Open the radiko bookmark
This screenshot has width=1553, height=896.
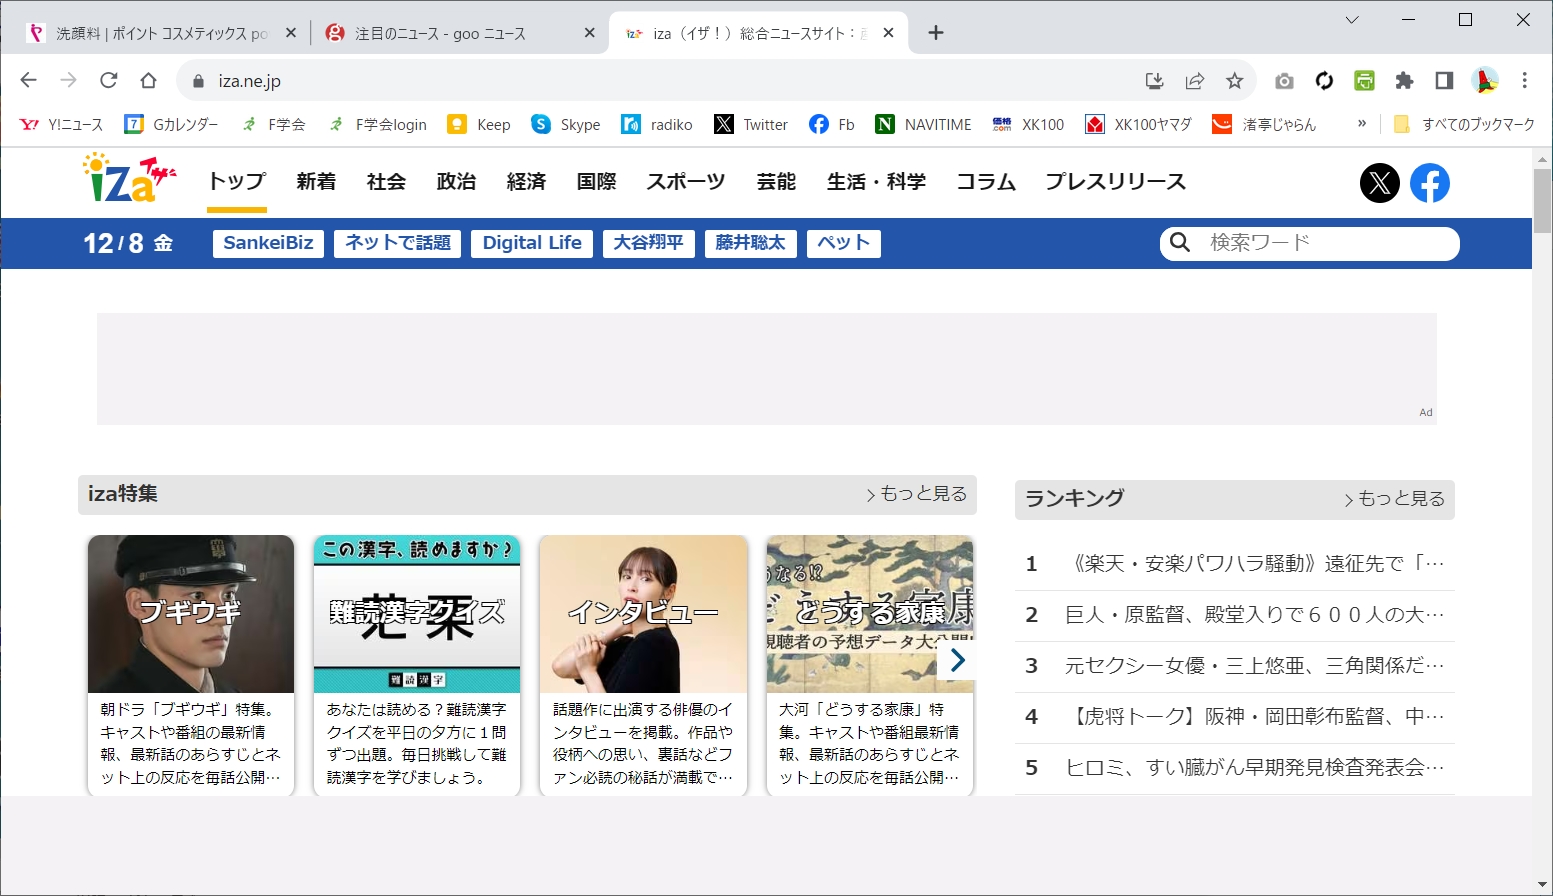[x=657, y=124]
